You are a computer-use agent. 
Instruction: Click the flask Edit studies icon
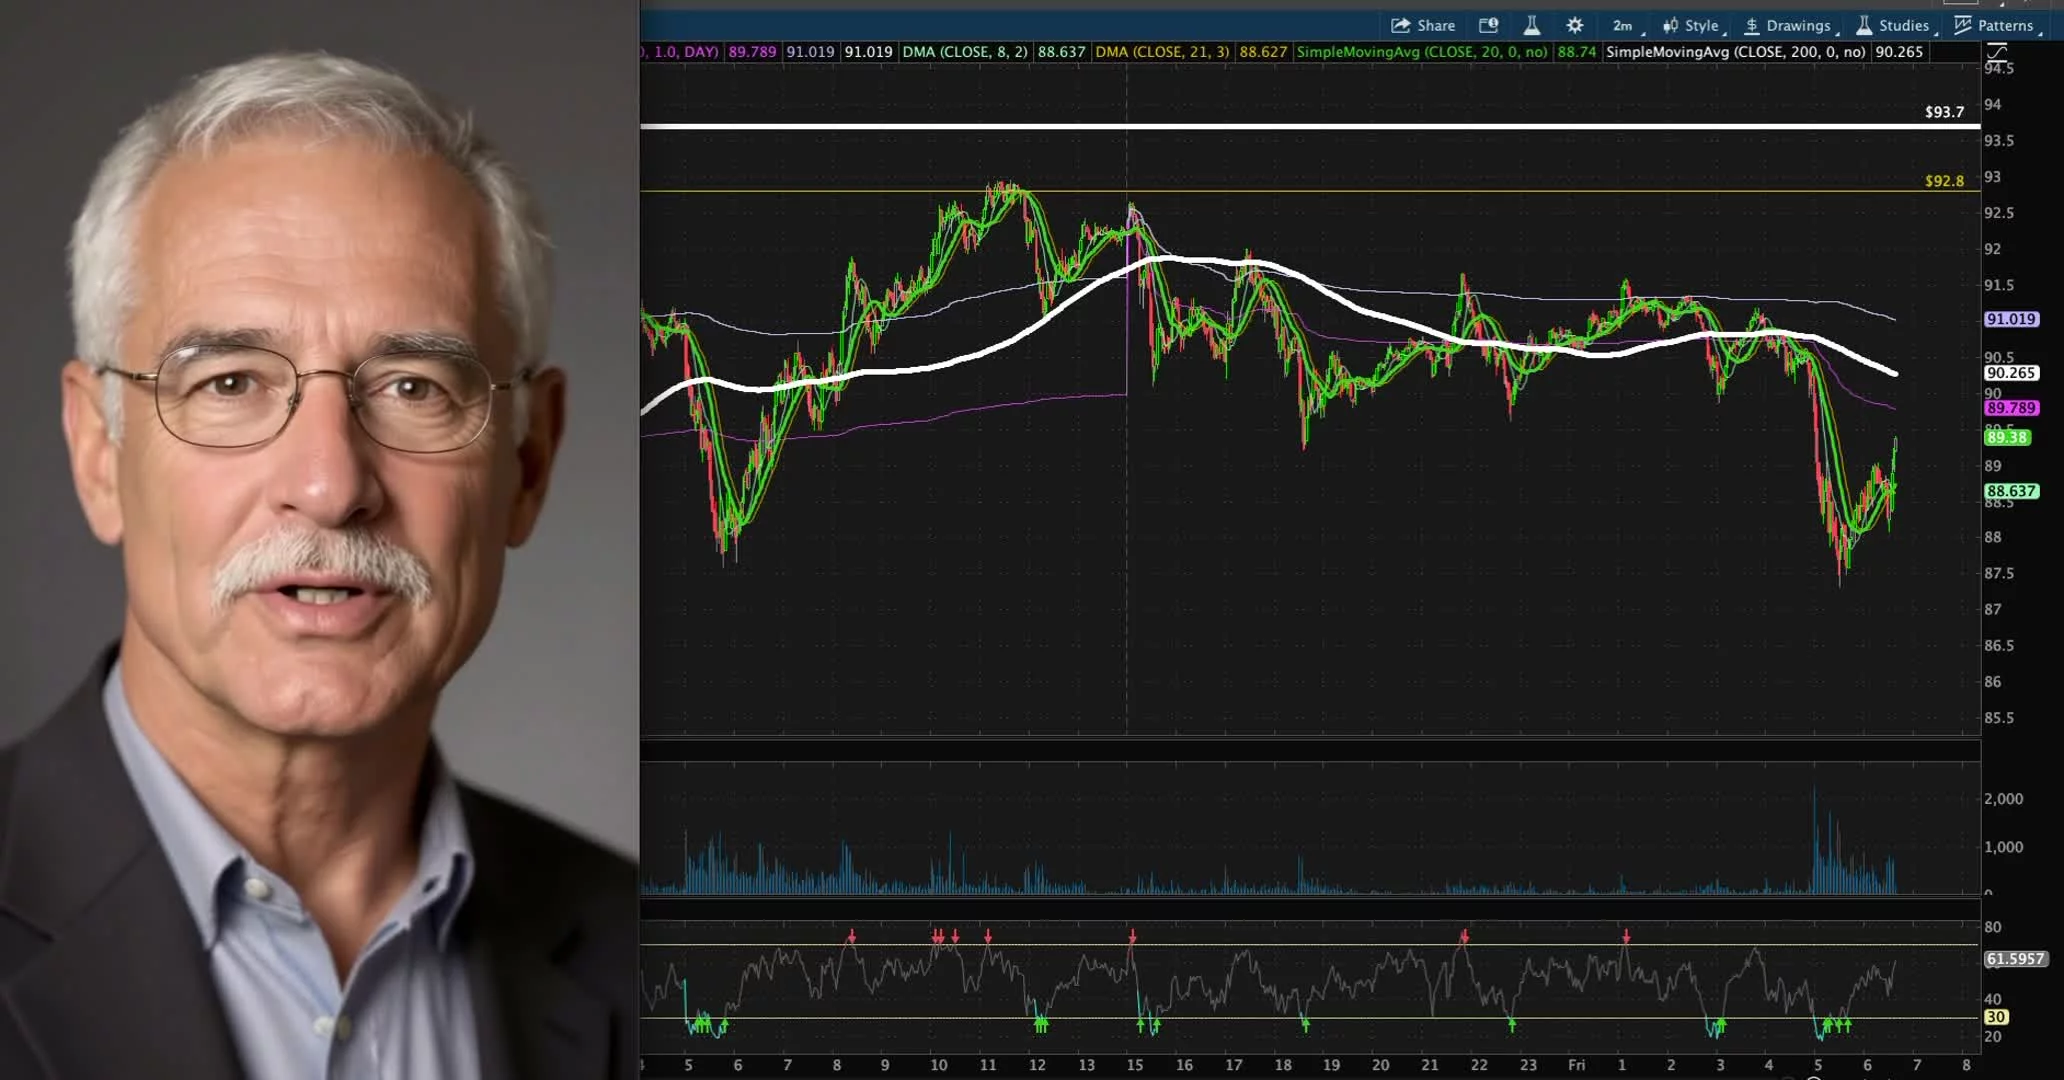pos(1531,25)
